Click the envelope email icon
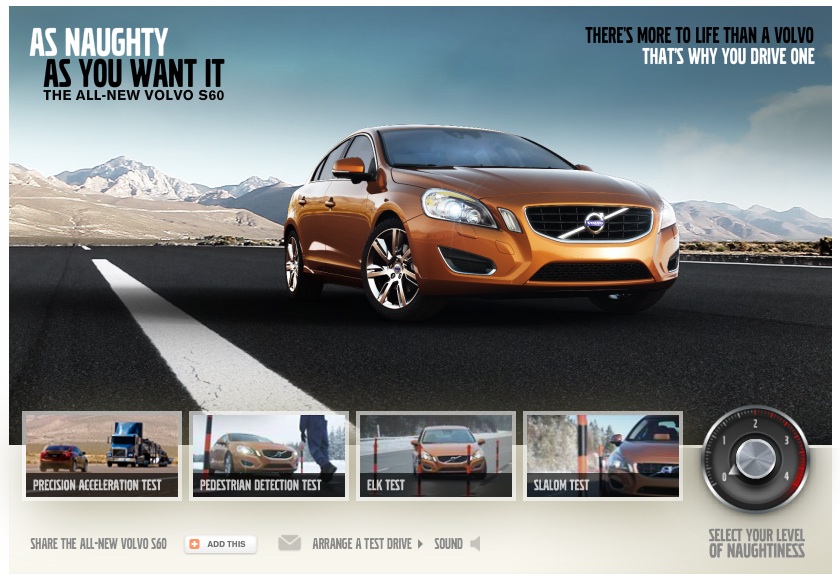This screenshot has width=840, height=583. [289, 543]
